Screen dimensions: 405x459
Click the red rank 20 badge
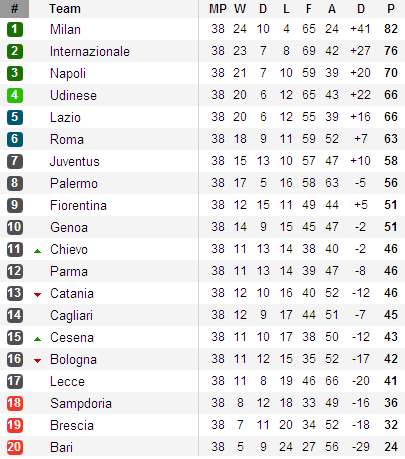[15, 447]
